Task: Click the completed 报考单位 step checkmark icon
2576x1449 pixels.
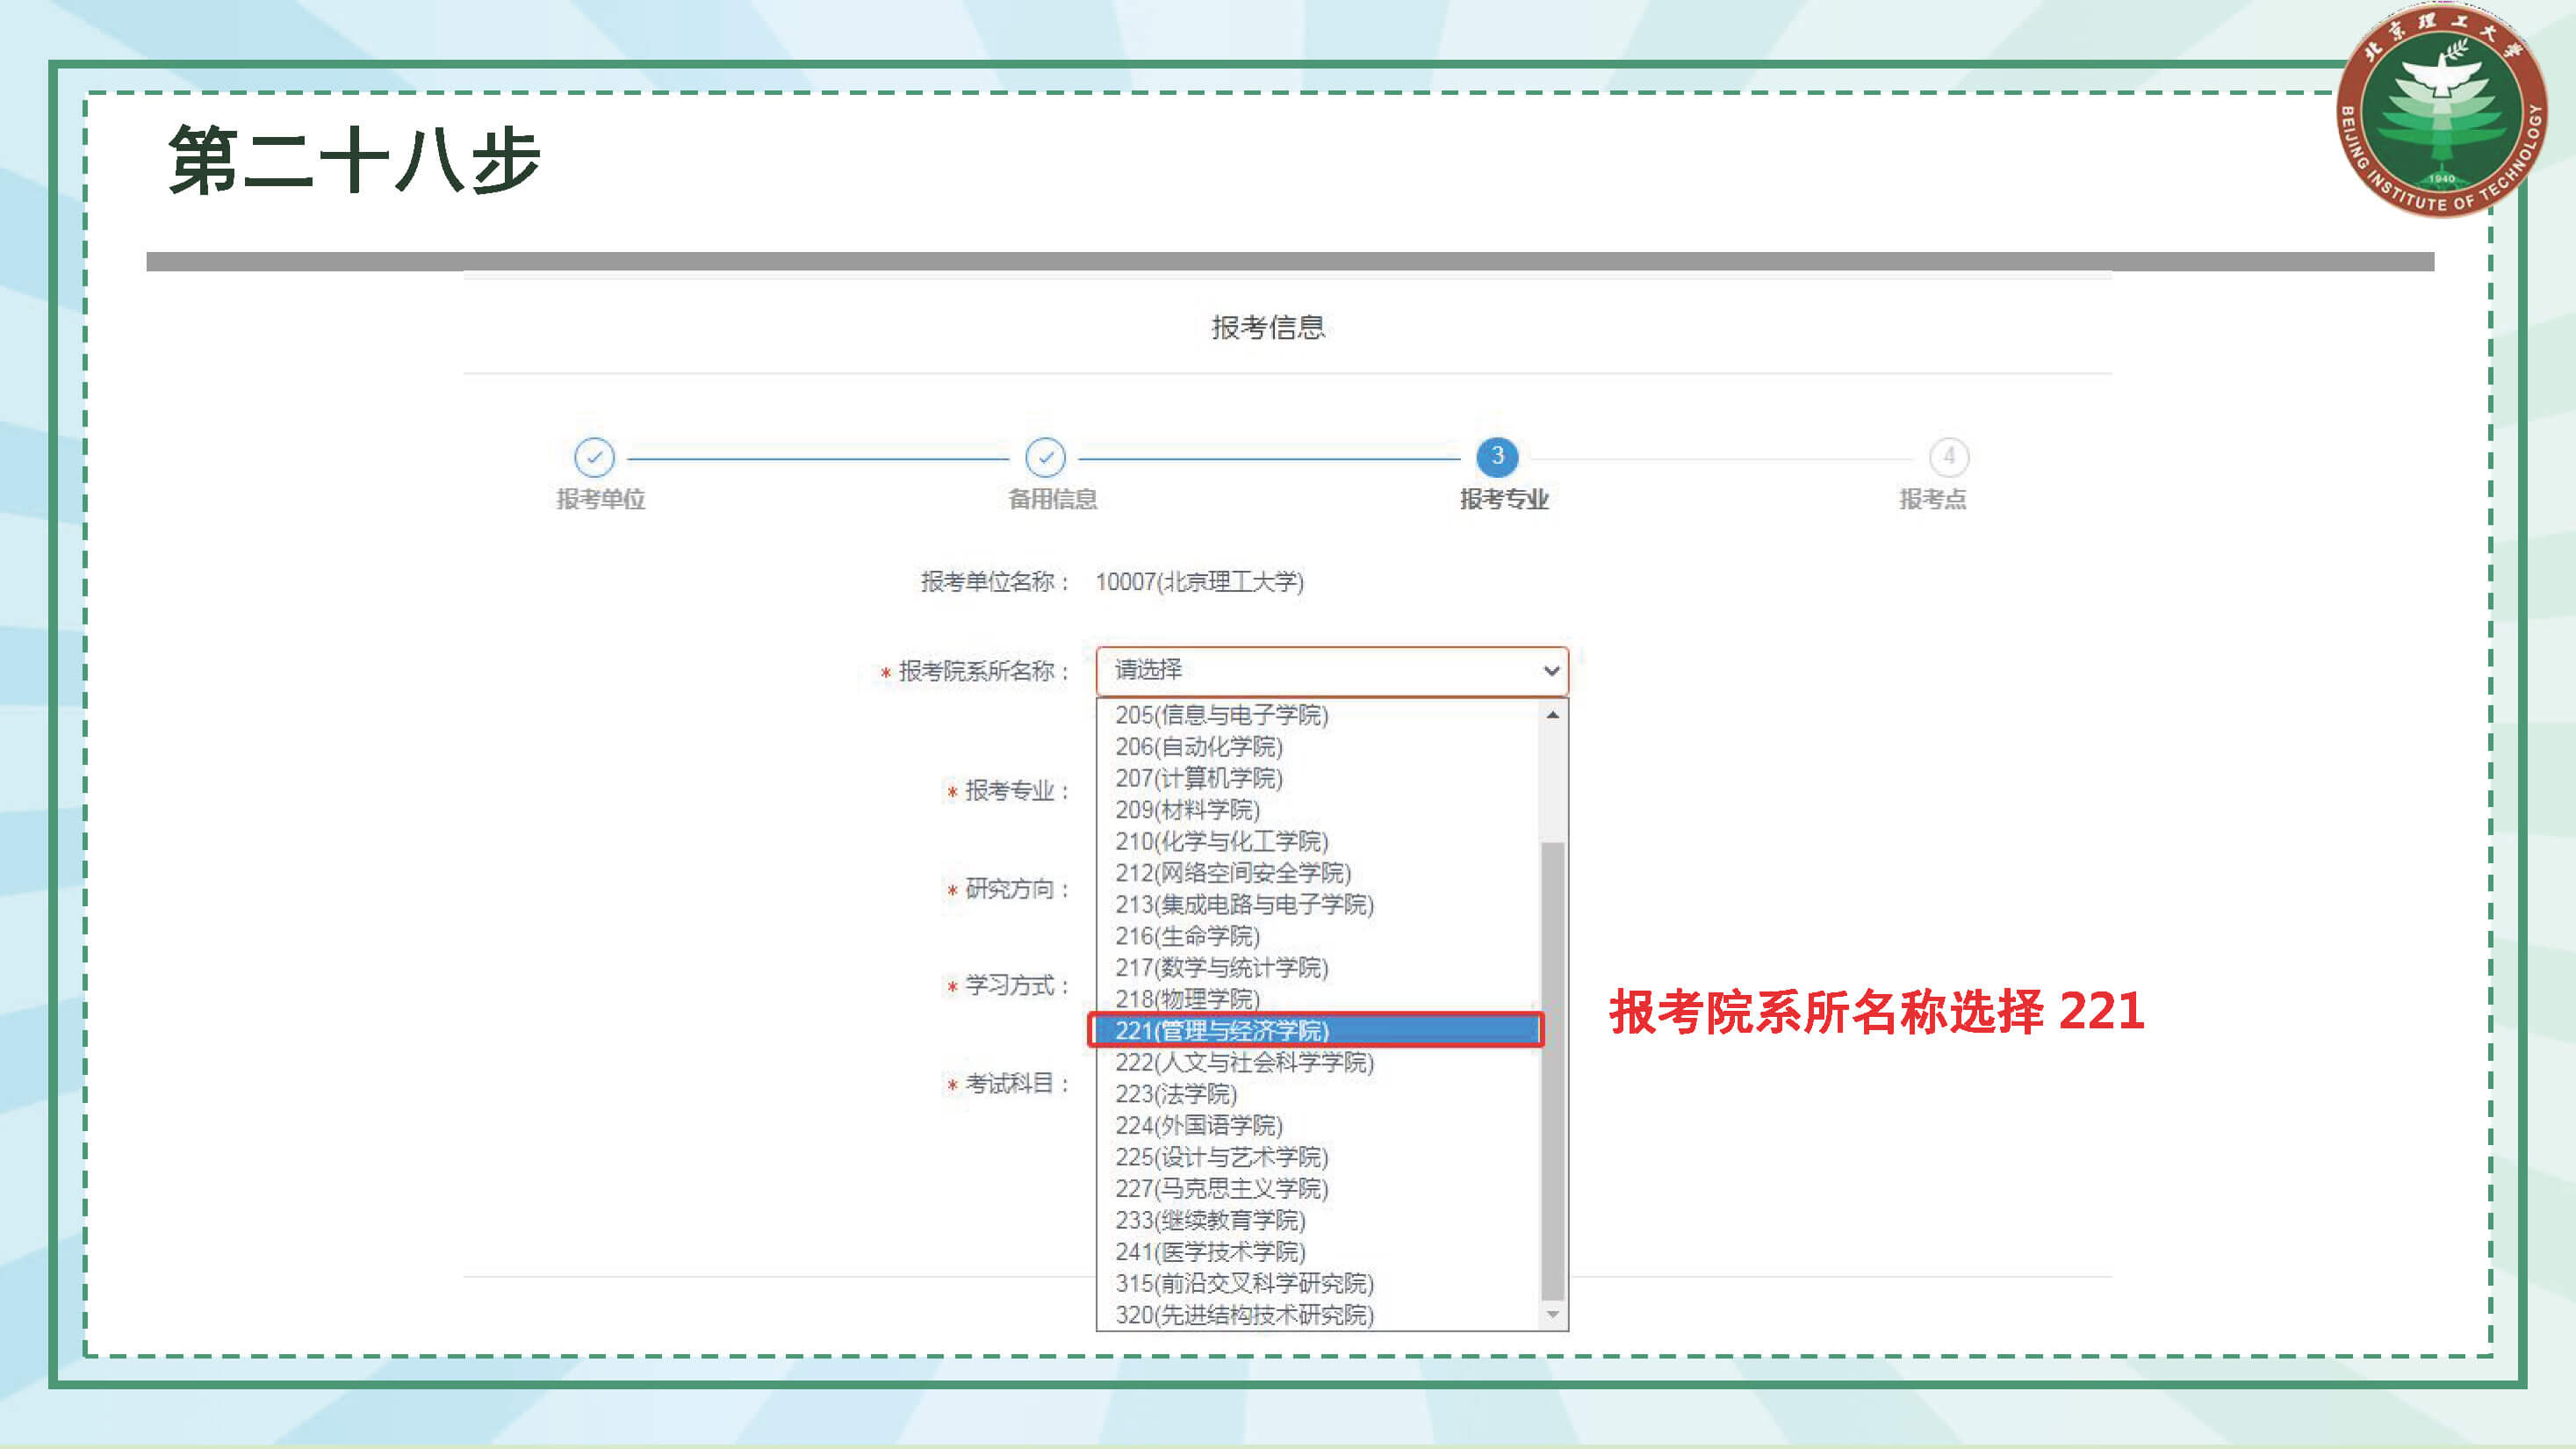Action: click(594, 457)
